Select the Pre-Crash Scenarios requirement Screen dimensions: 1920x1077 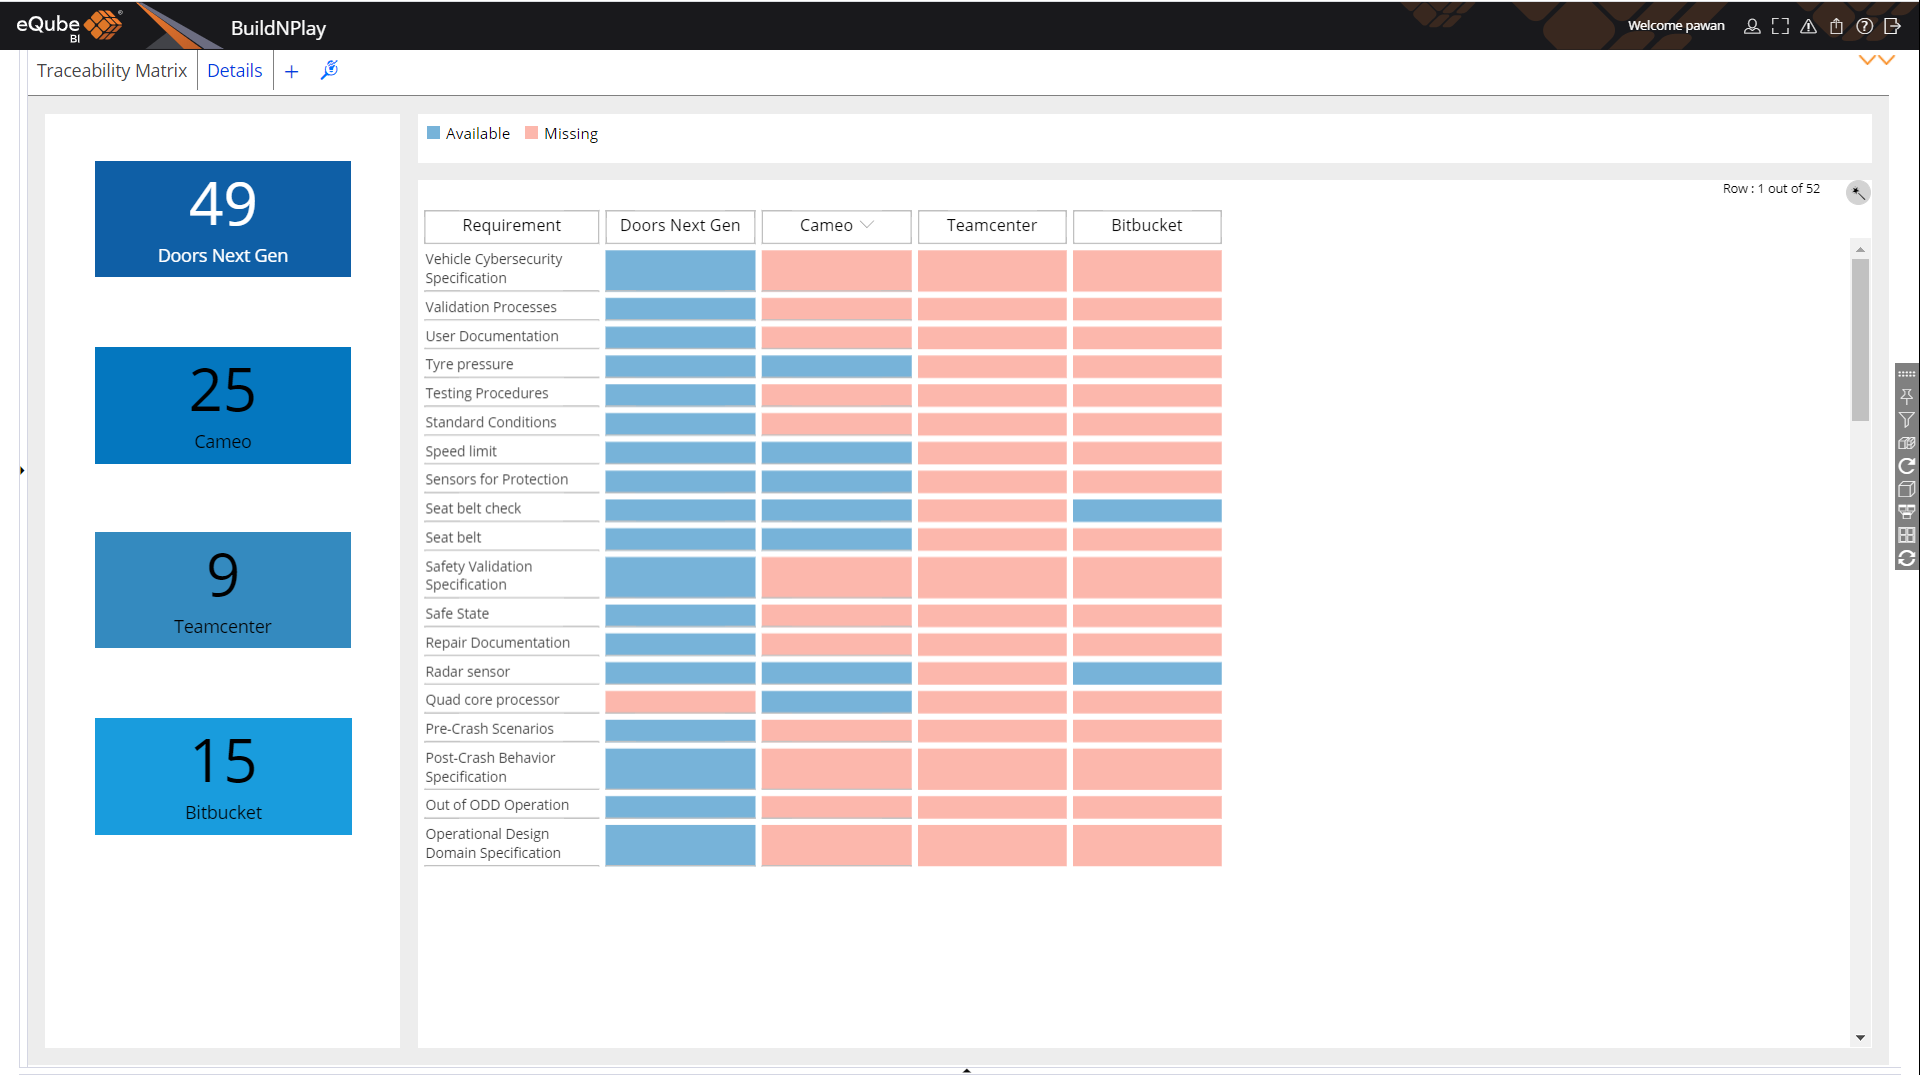[512, 729]
